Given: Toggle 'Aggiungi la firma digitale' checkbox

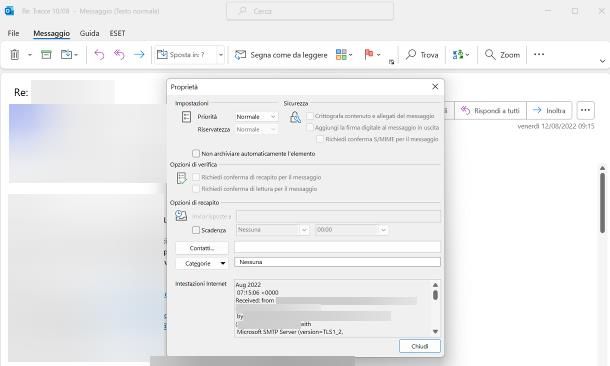Looking at the screenshot, I should click(x=310, y=127).
